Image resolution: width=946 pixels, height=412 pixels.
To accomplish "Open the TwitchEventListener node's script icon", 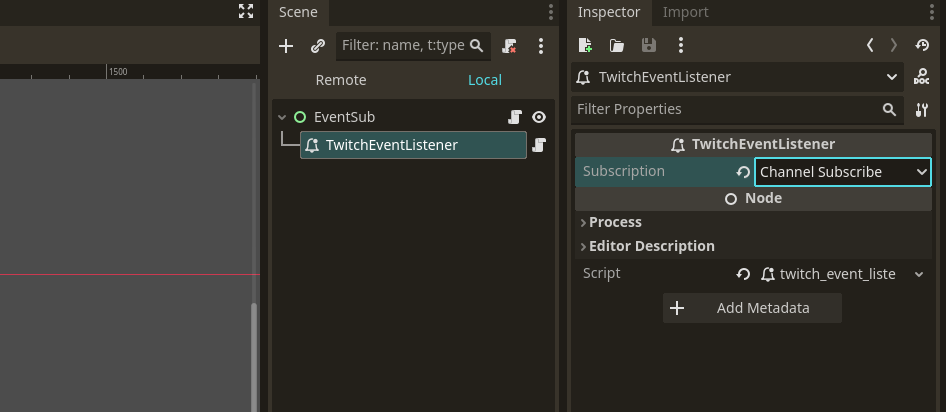I will pyautogui.click(x=539, y=145).
